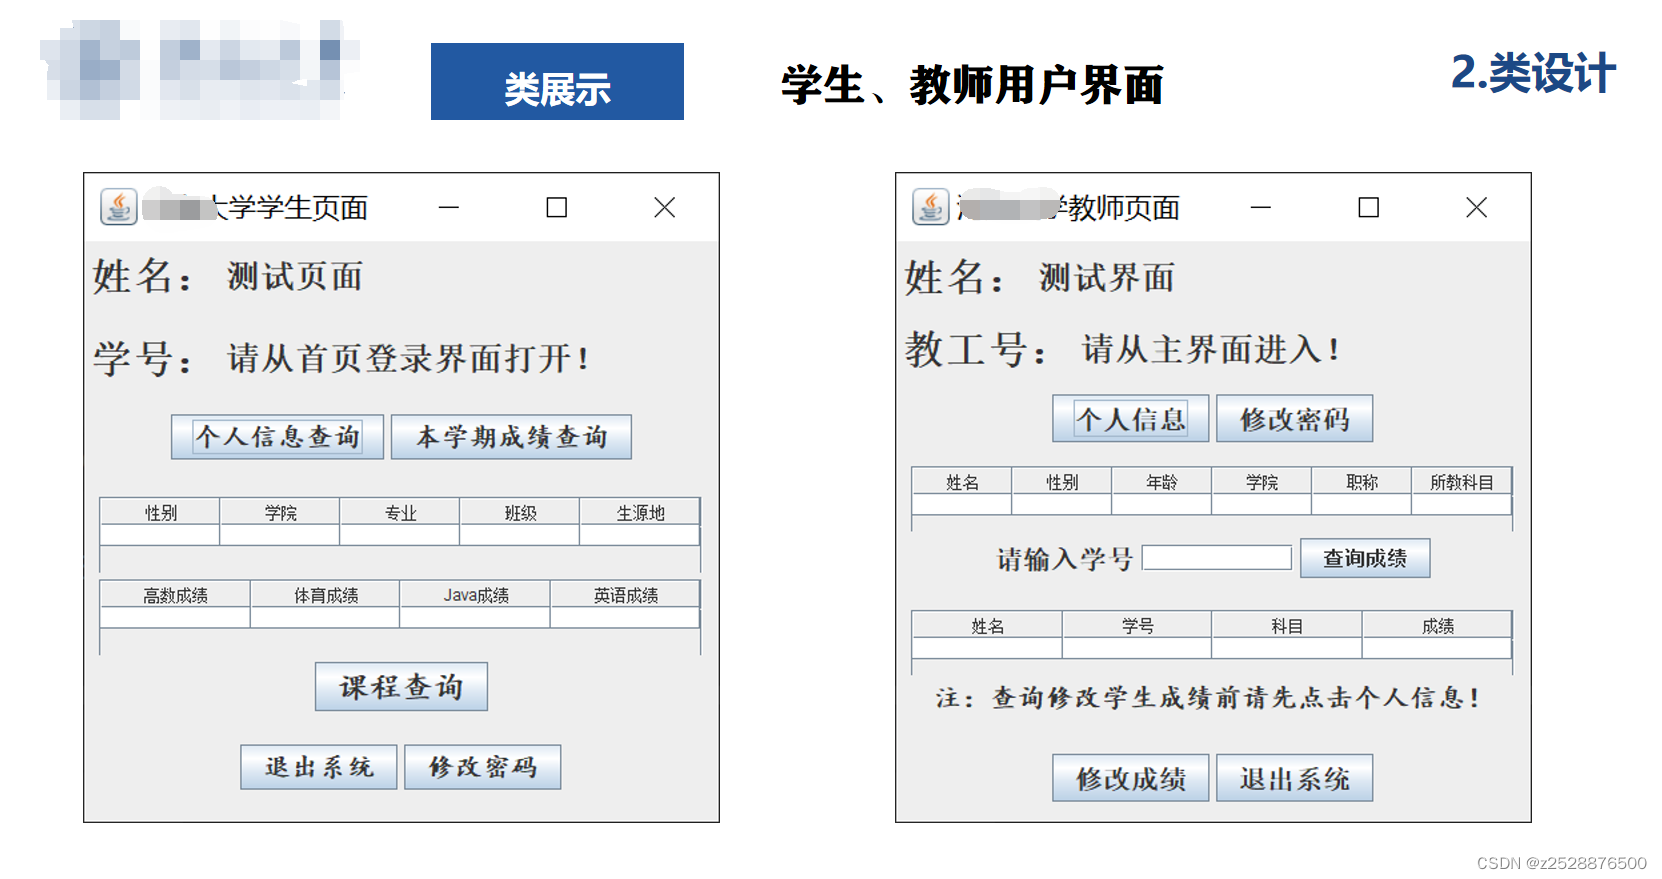The width and height of the screenshot is (1662, 879).
Task: Select 生源地 column header
Action: (x=640, y=512)
